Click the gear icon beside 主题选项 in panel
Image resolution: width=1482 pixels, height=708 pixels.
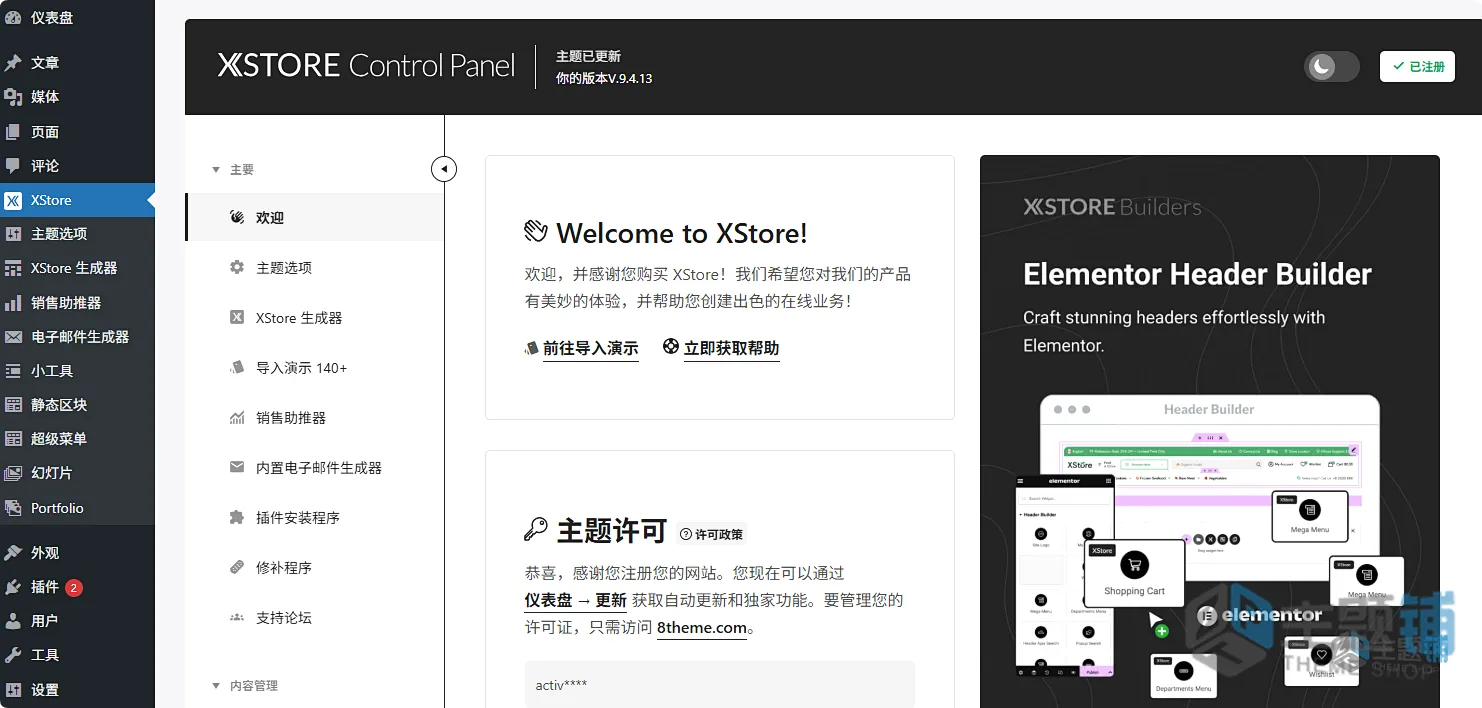(x=237, y=267)
